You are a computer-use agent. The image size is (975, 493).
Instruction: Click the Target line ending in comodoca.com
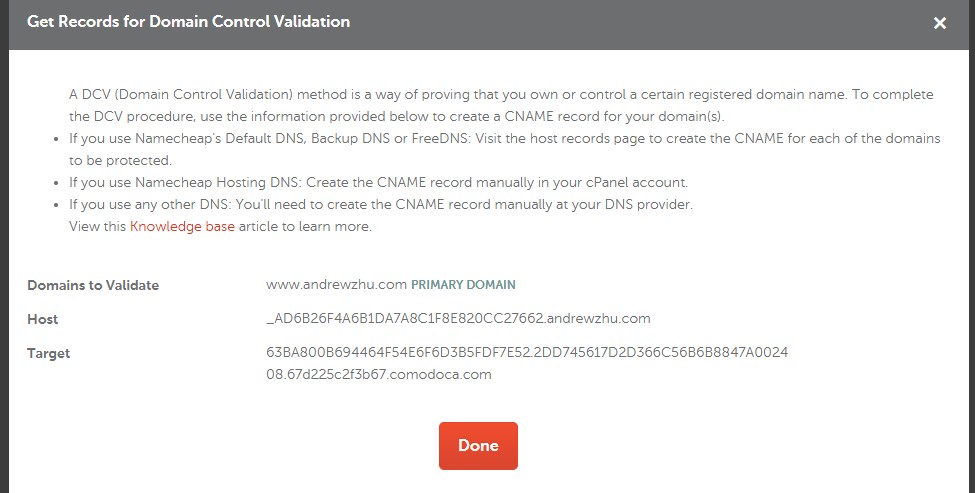click(x=379, y=375)
